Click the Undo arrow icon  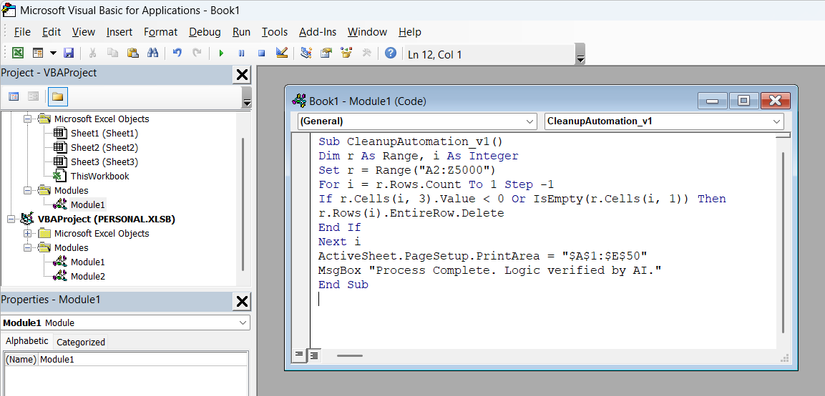pos(177,53)
